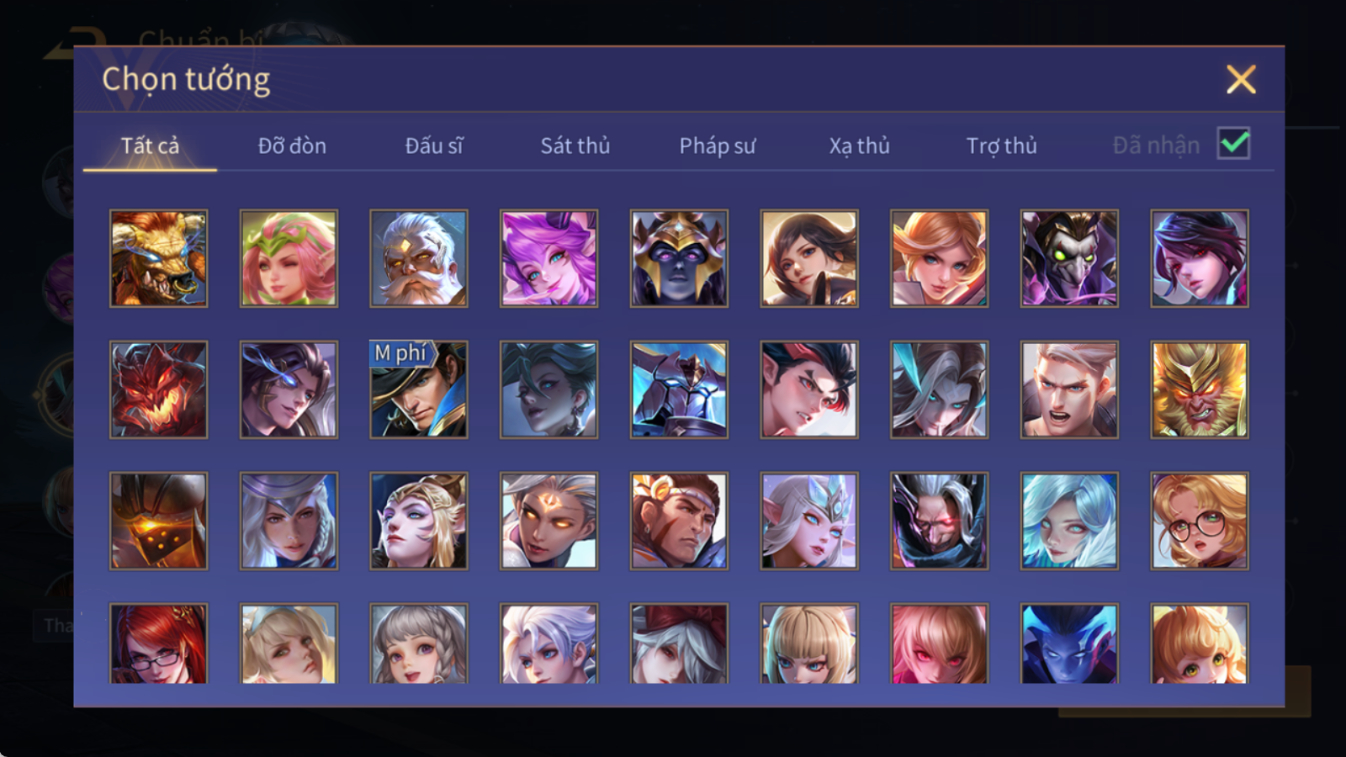Select the purple-haired elf girl
Viewport: 1346px width, 757px height.
(x=549, y=258)
